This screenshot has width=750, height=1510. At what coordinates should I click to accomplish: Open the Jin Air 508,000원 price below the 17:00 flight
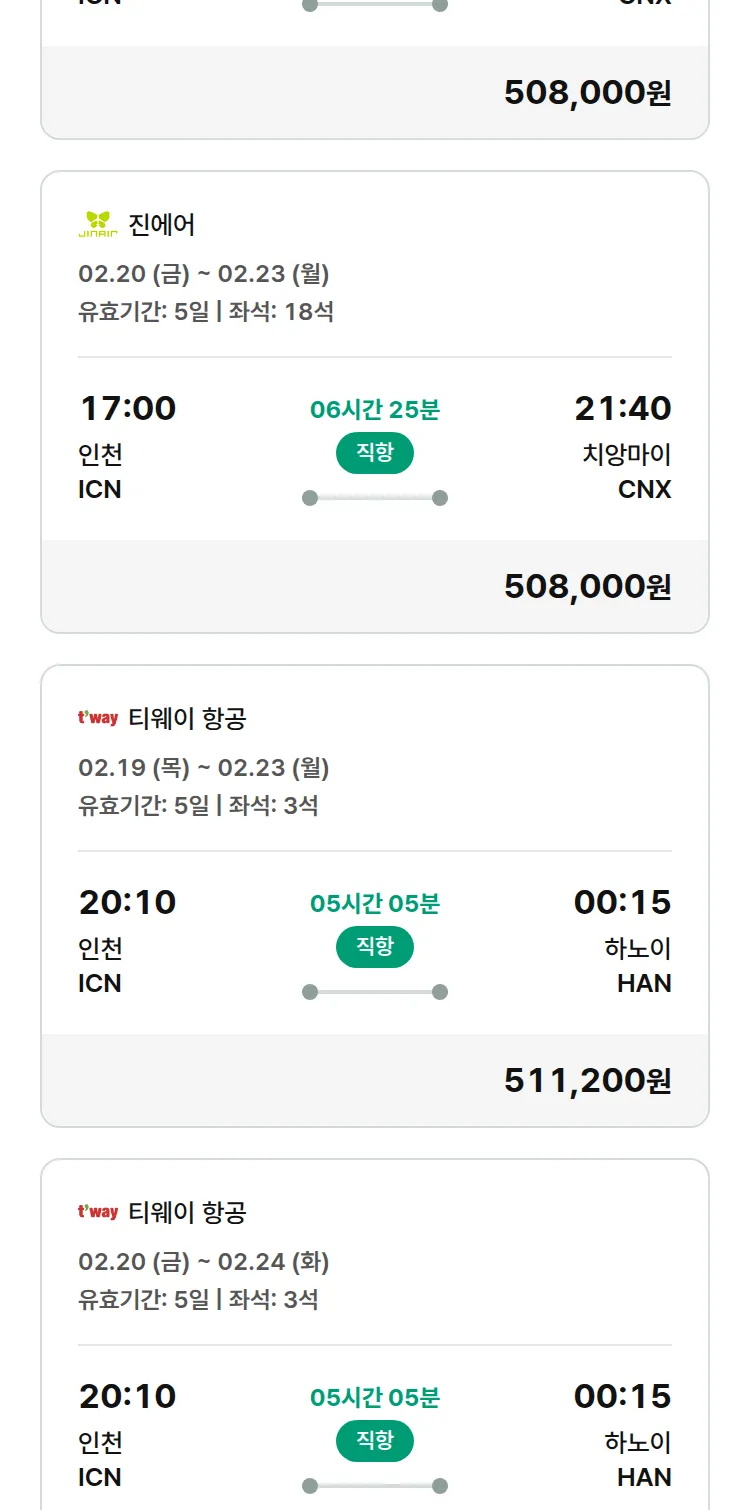click(587, 586)
